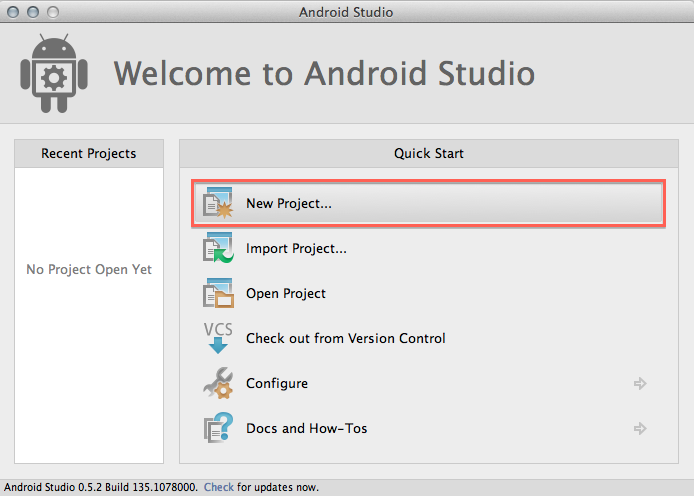Click the Import Project green arrow icon
The height and width of the screenshot is (496, 694).
coord(218,248)
